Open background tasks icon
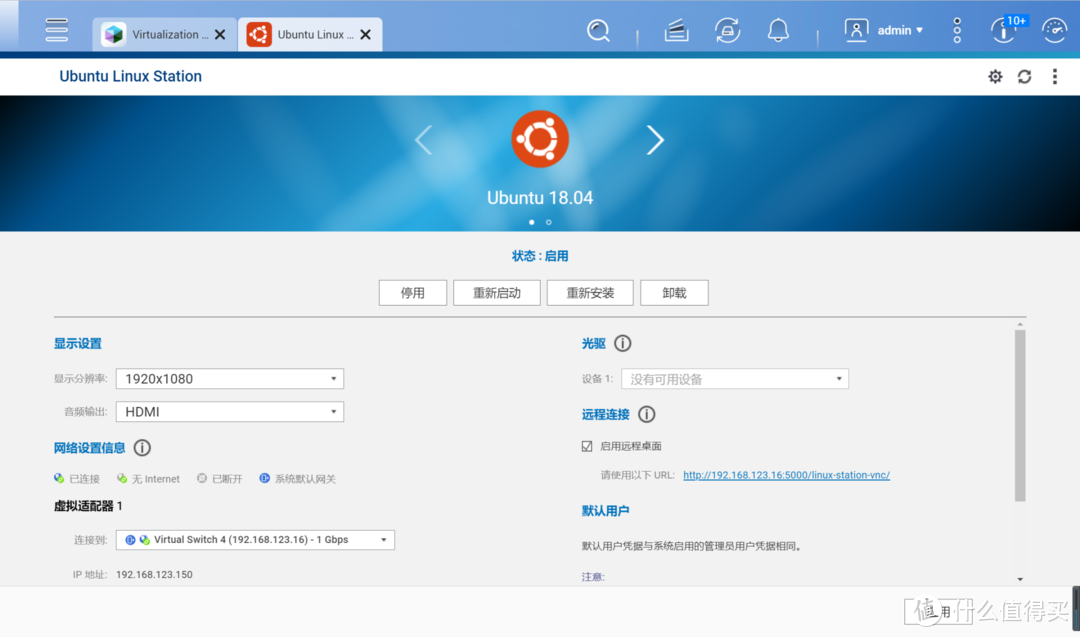The width and height of the screenshot is (1080, 637). pyautogui.click(x=676, y=30)
